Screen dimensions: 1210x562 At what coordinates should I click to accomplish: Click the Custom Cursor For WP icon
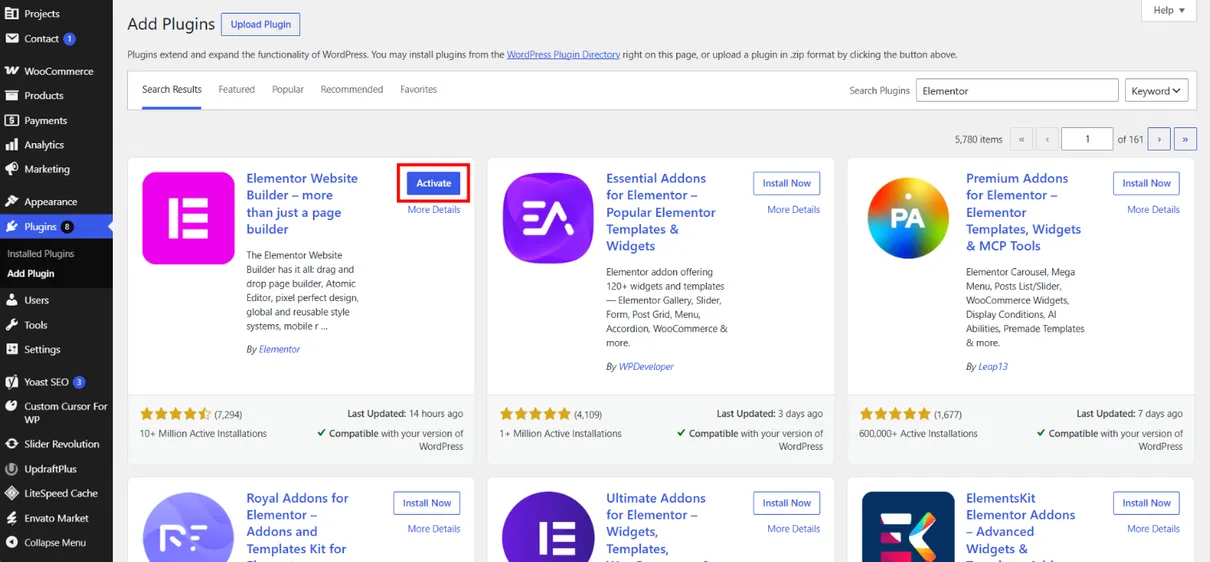[x=12, y=407]
